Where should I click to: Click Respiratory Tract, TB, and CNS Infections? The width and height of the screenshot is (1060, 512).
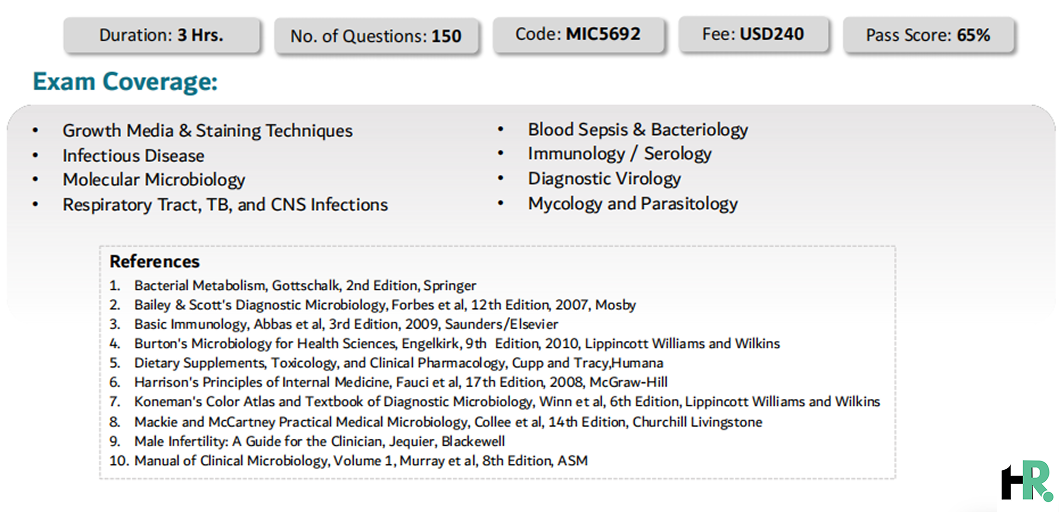coord(225,204)
